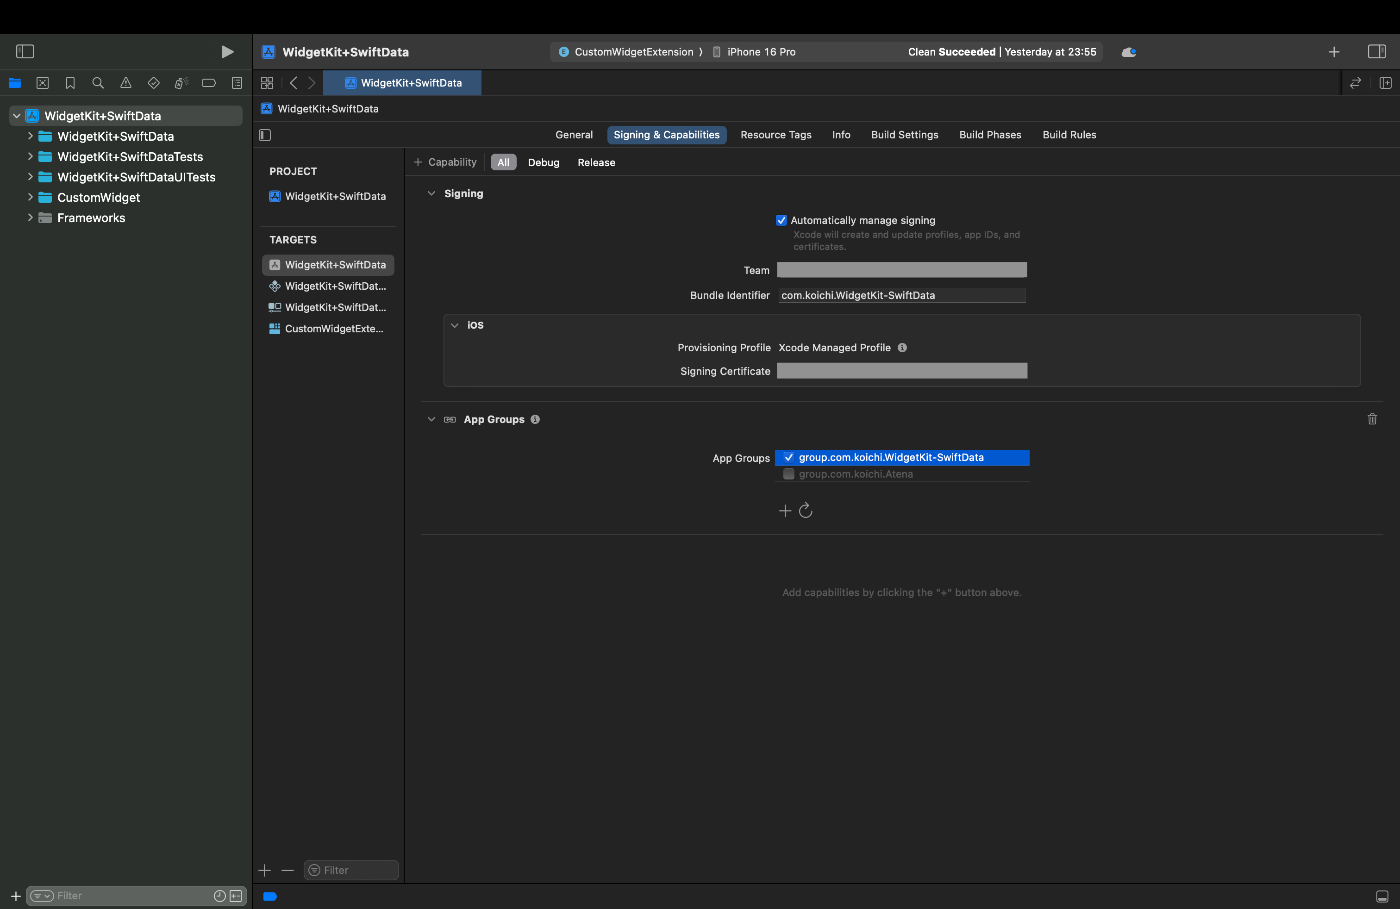Collapse the Signing section
Viewport: 1400px width, 909px height.
click(431, 194)
